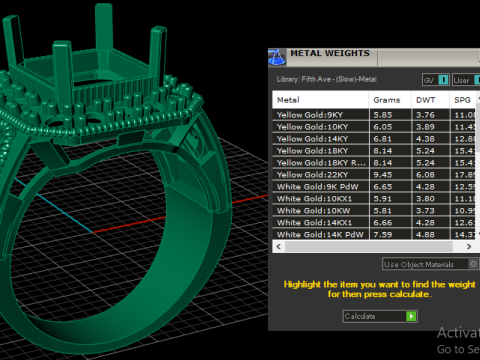The image size is (480, 360).
Task: Select White Gold:14K PdW row
Action: [374, 234]
